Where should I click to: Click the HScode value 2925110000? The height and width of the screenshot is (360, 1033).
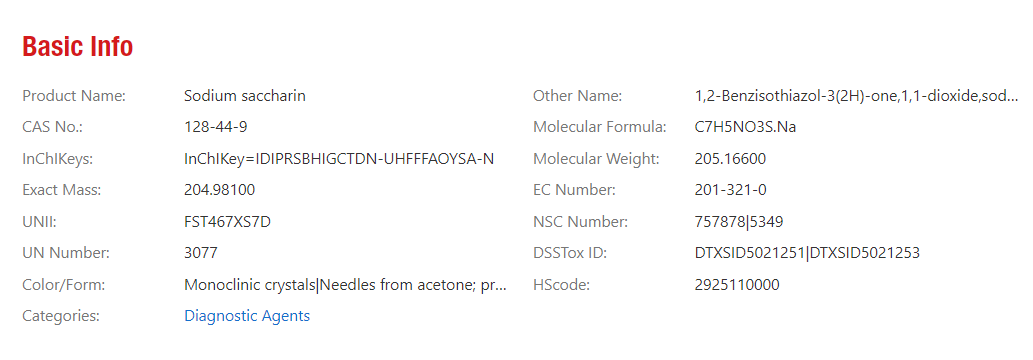pyautogui.click(x=737, y=285)
